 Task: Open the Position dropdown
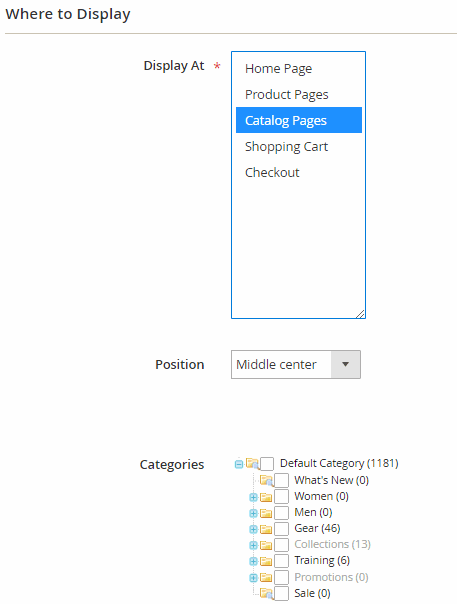(296, 364)
